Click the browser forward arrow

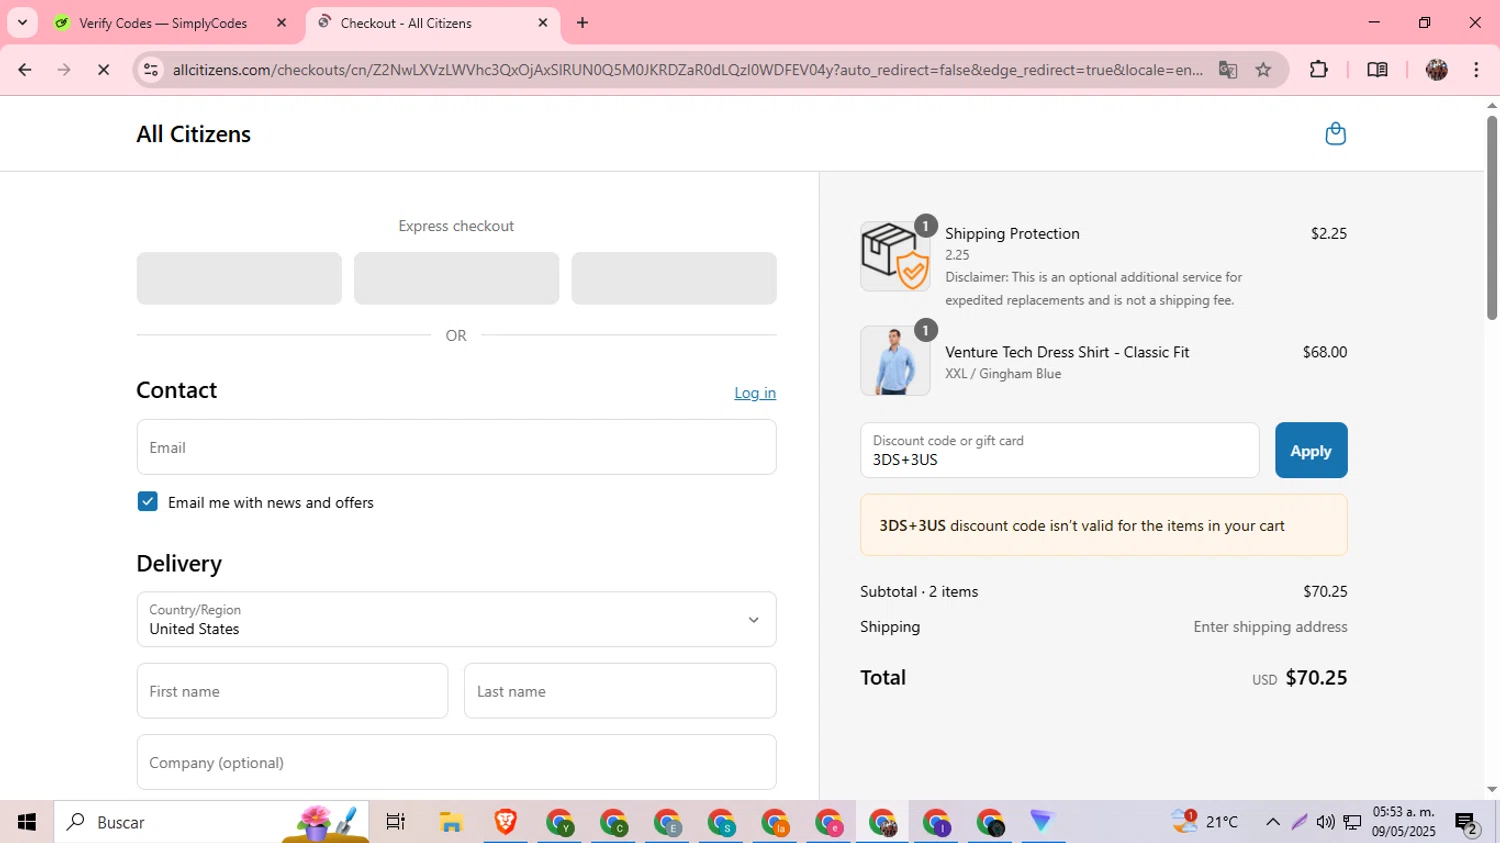tap(64, 70)
